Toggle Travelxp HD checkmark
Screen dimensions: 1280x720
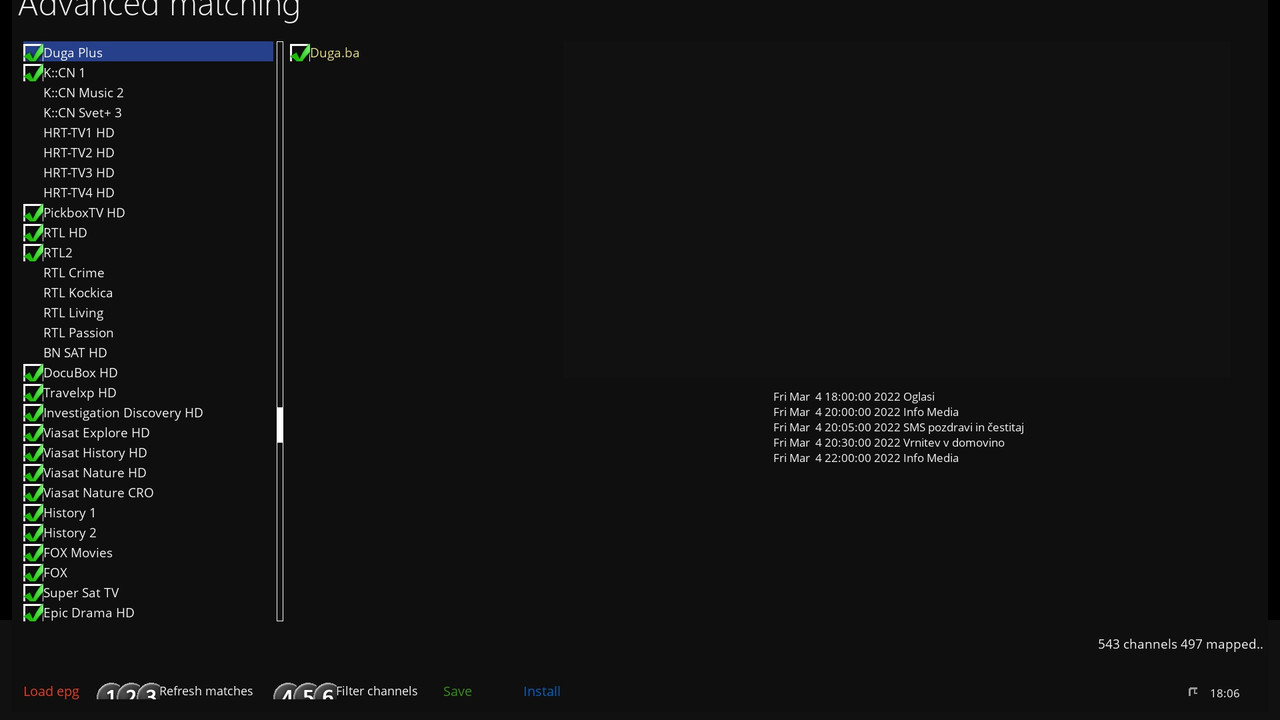[x=33, y=392]
